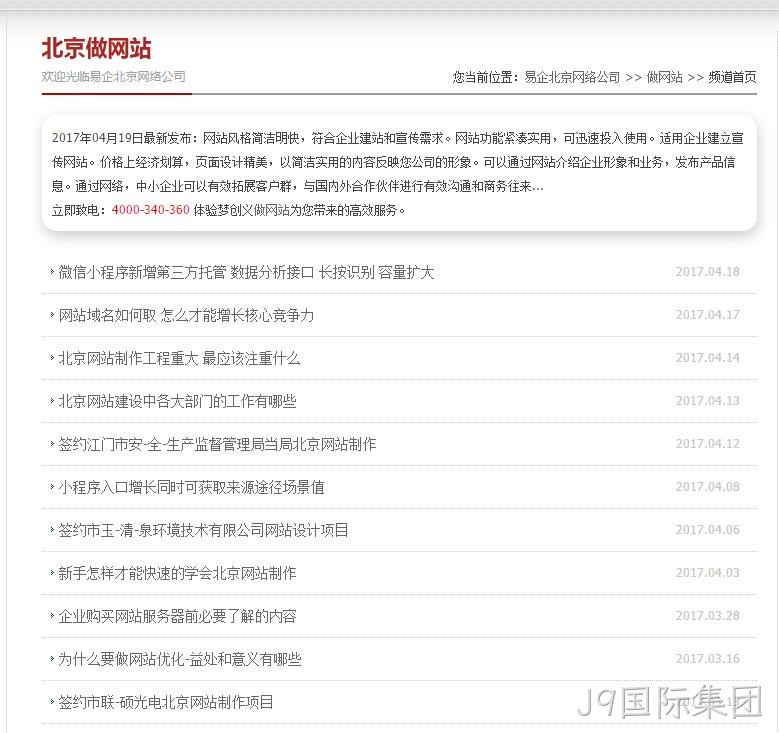This screenshot has height=733, width=779.
Task: Click date 2017.04.18 in the list
Action: (x=707, y=272)
